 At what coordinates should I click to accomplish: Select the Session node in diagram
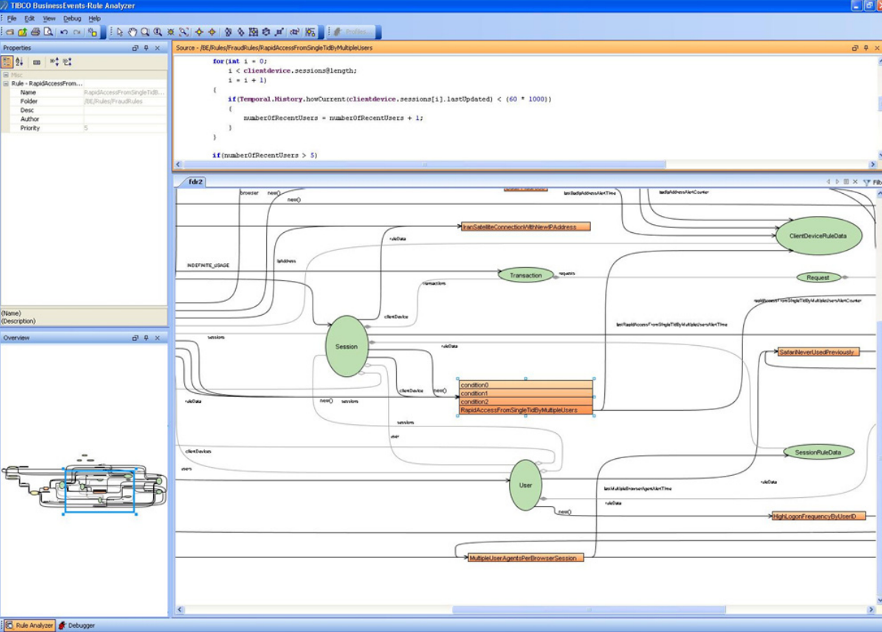click(346, 346)
